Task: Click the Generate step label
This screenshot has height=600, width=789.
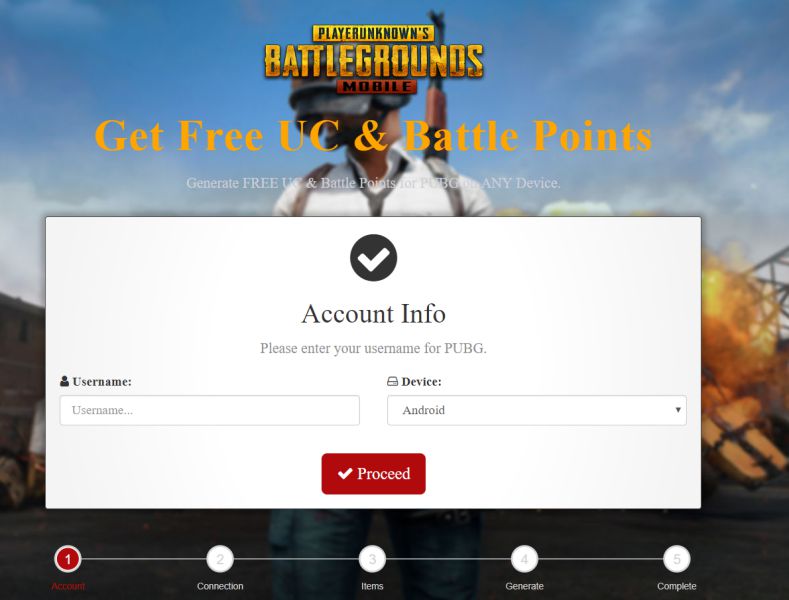Action: 524,586
